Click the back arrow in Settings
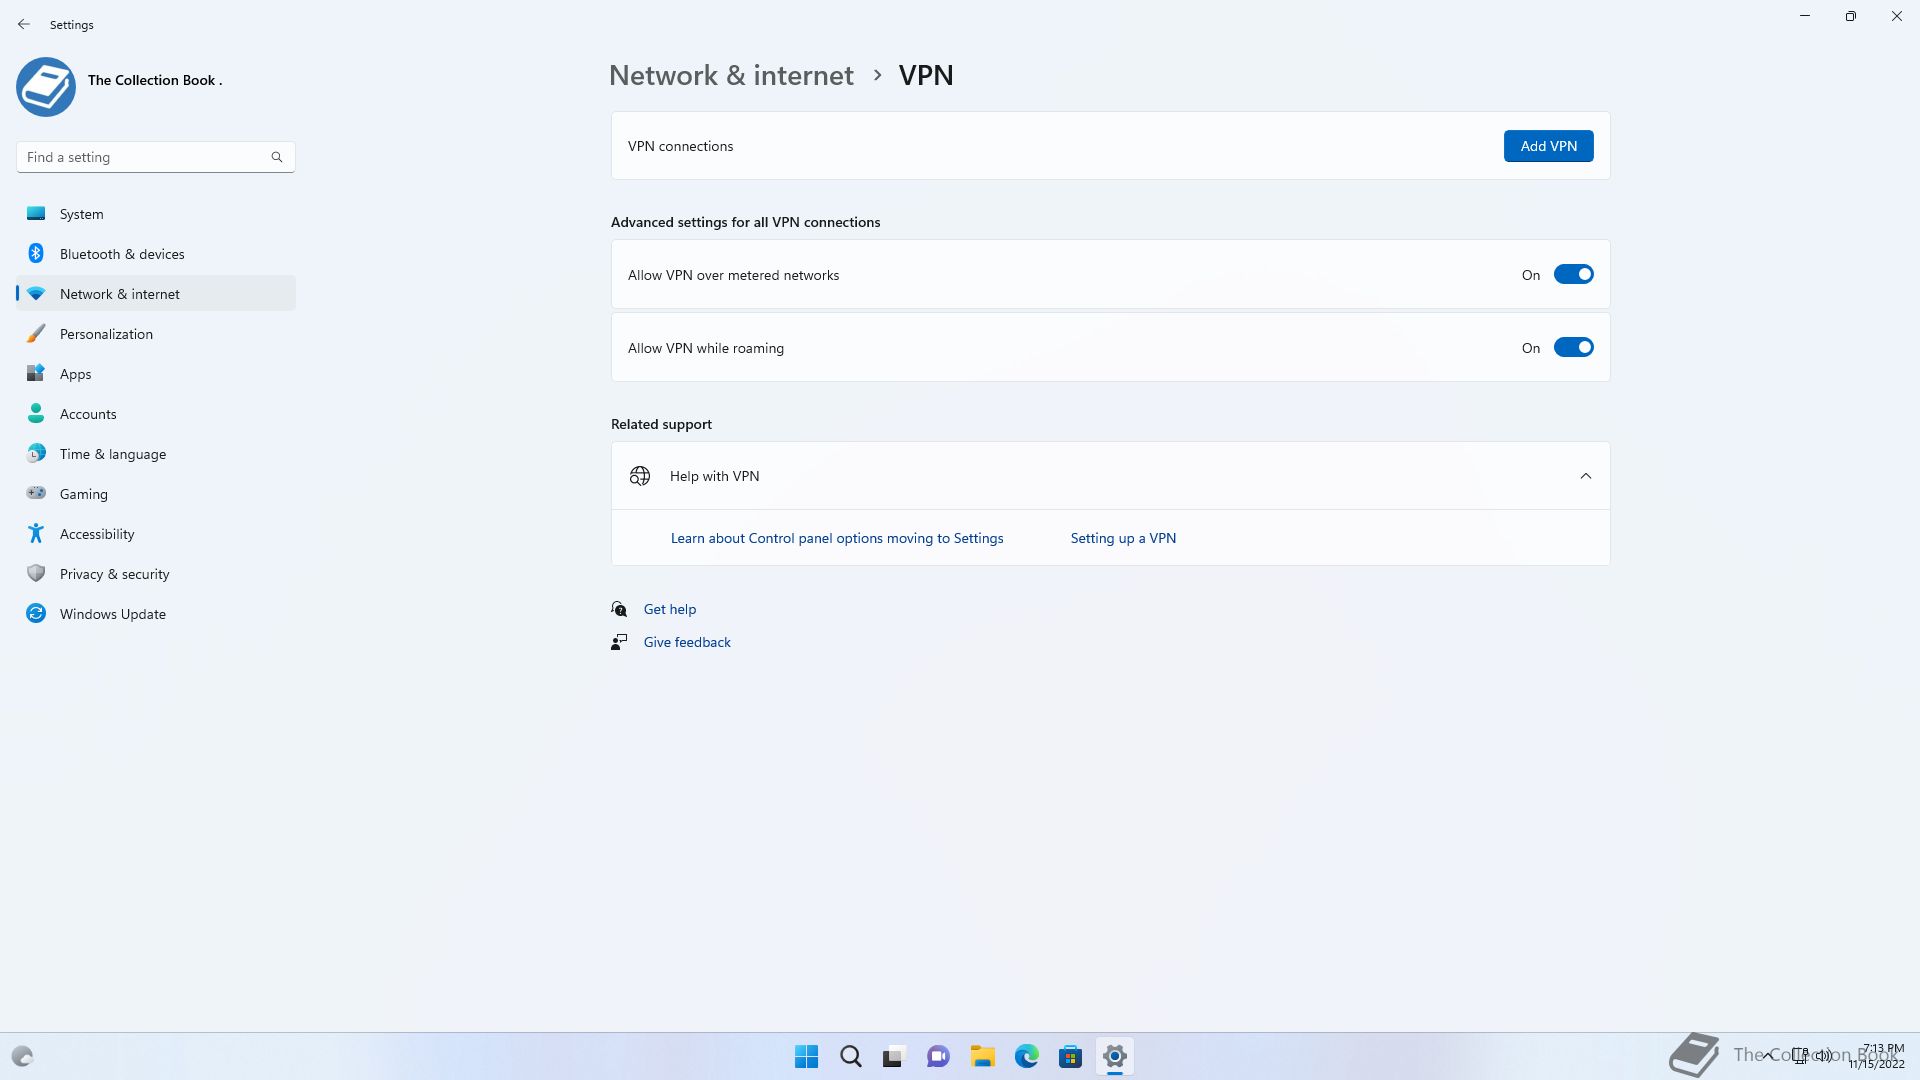Viewport: 1920px width, 1080px height. click(24, 24)
